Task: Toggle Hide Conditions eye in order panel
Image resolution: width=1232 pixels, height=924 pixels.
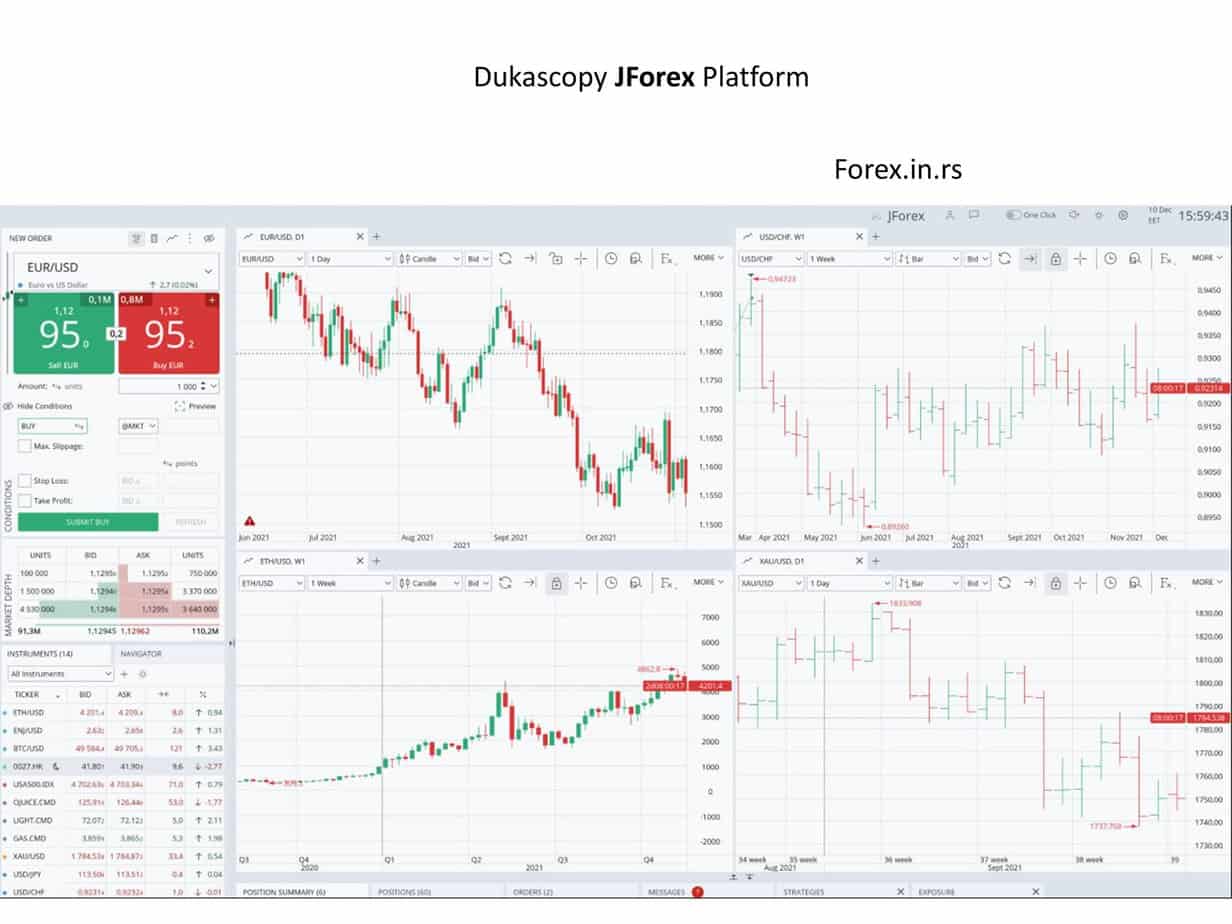Action: [8, 406]
